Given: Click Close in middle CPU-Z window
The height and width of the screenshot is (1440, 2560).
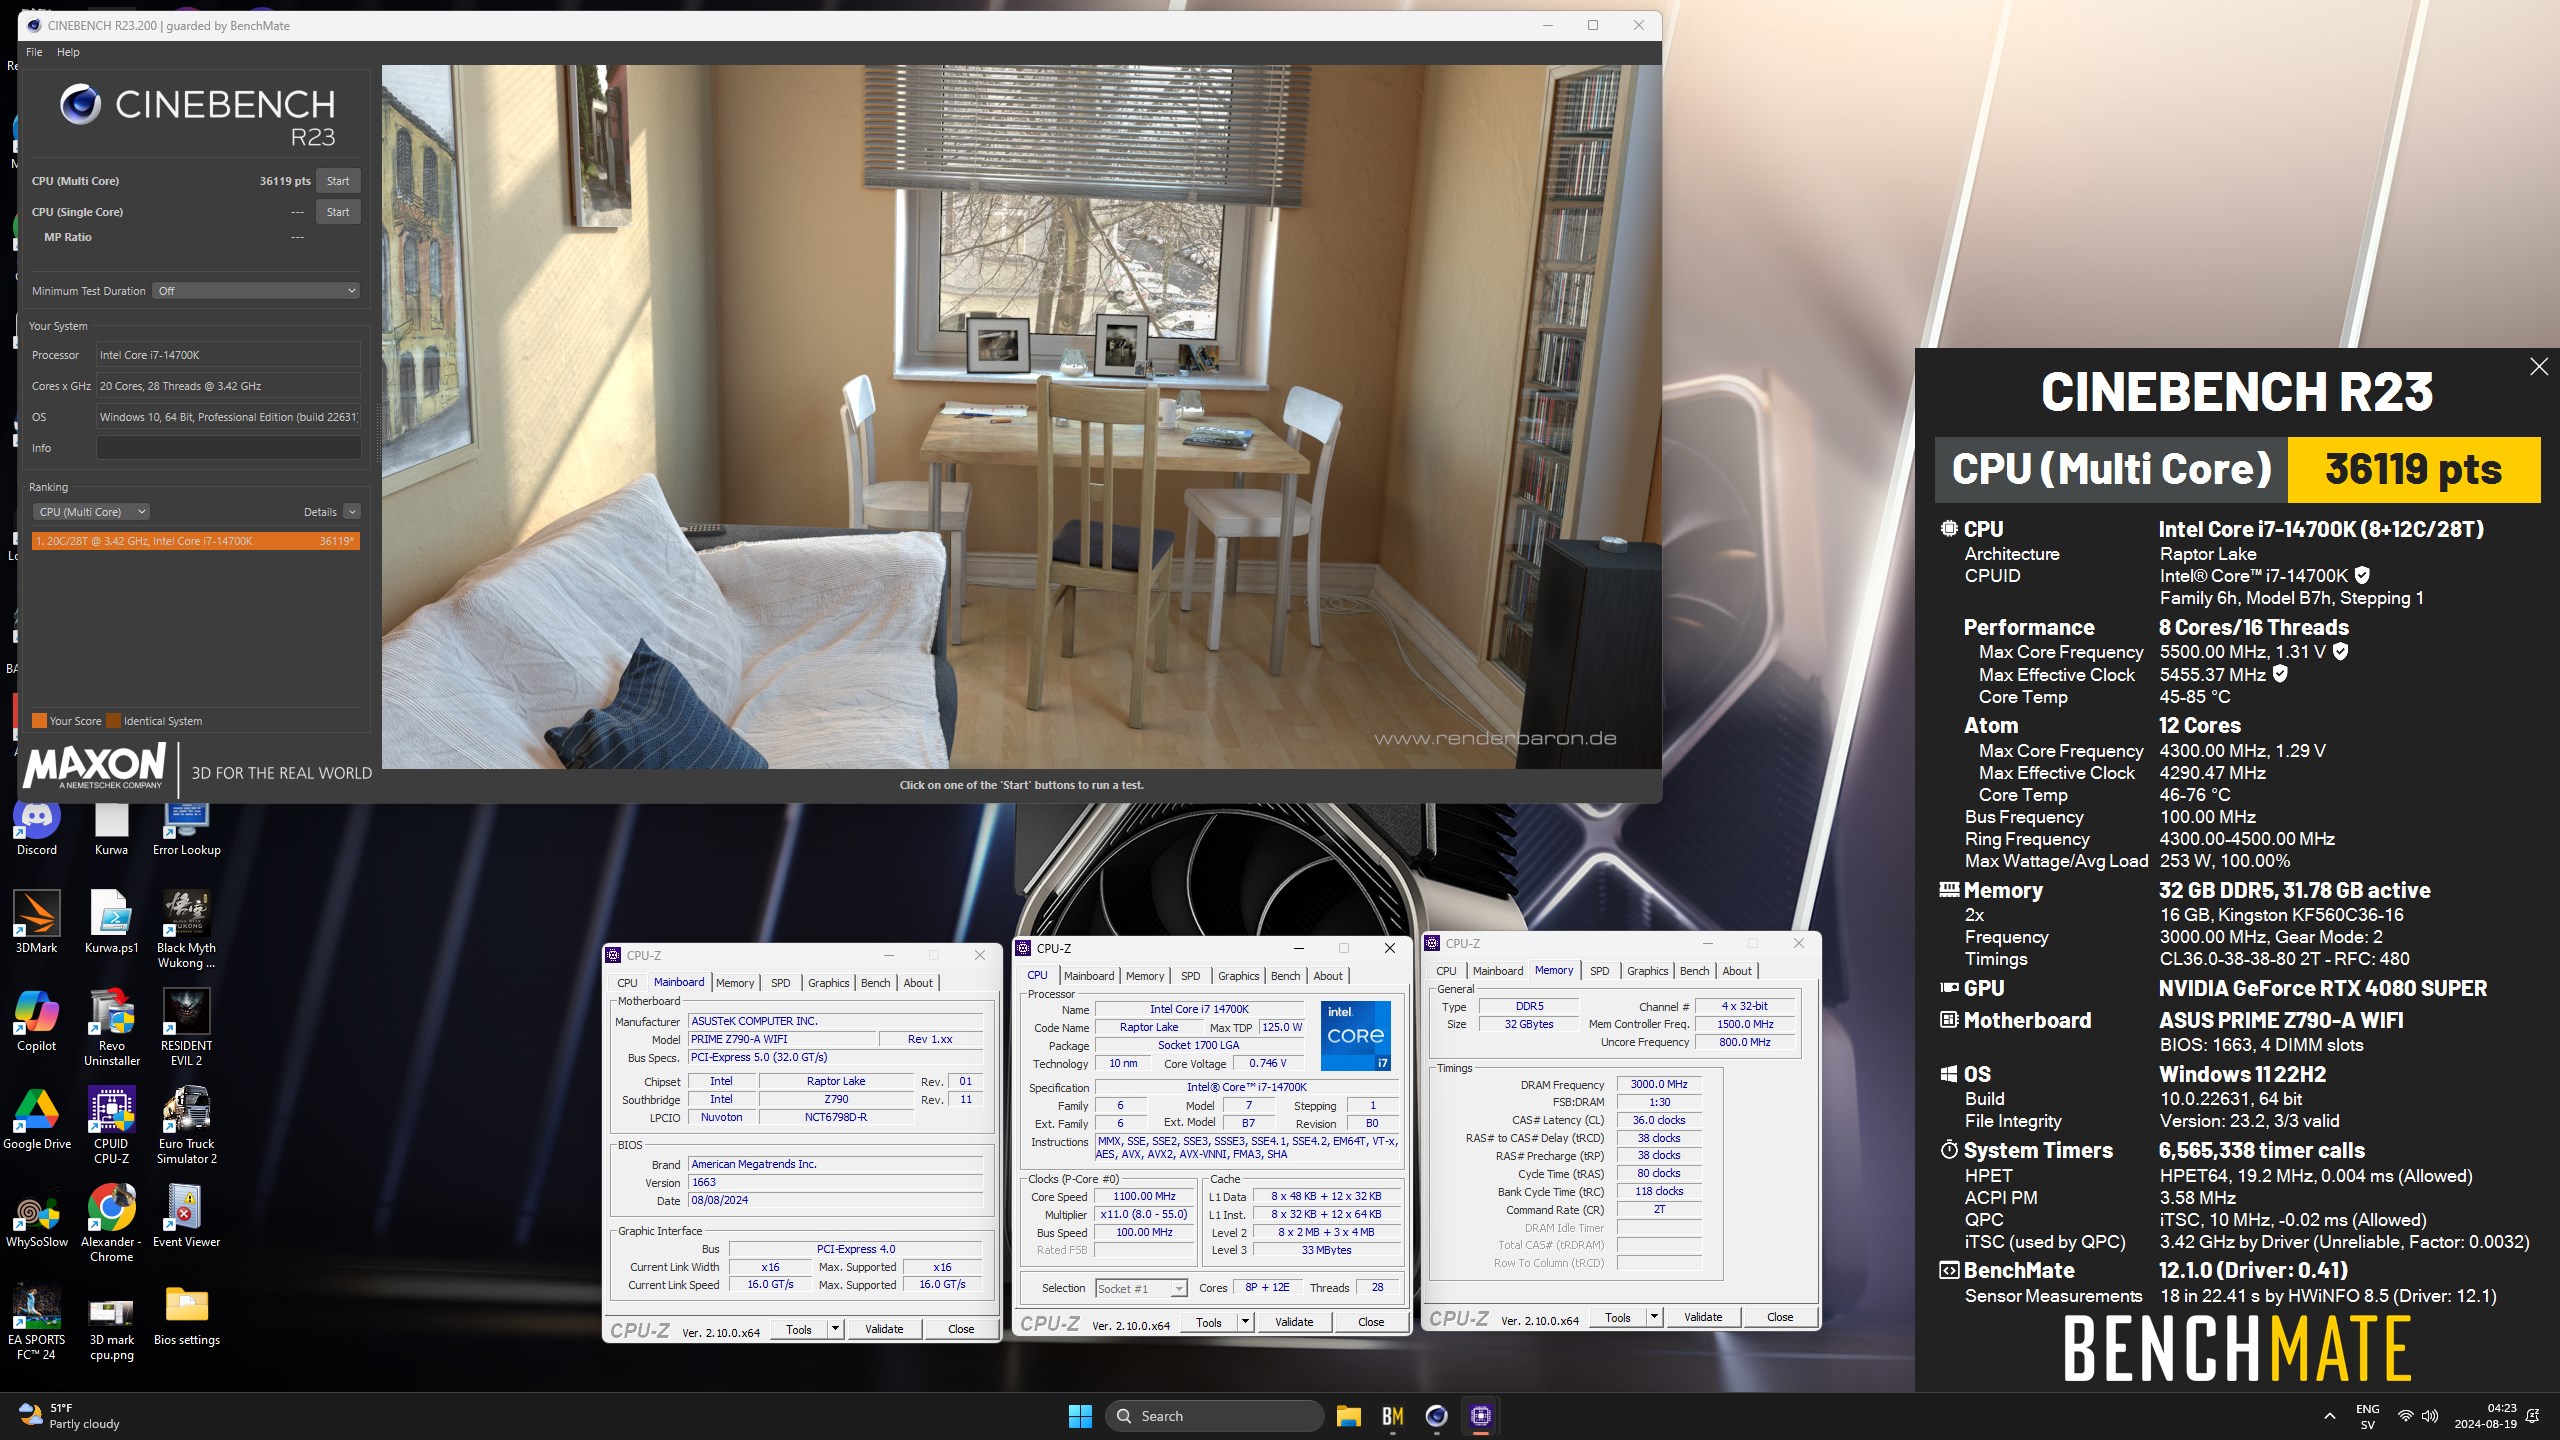Looking at the screenshot, I should tap(1371, 1322).
